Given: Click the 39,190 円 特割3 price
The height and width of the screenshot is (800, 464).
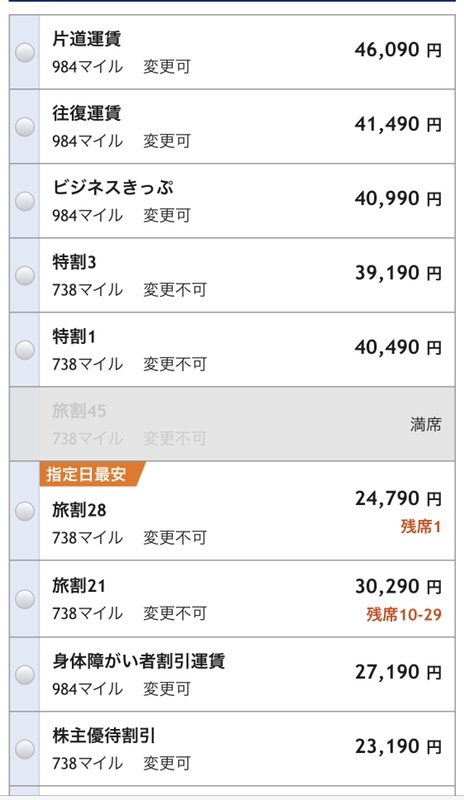Looking at the screenshot, I should pos(398,273).
